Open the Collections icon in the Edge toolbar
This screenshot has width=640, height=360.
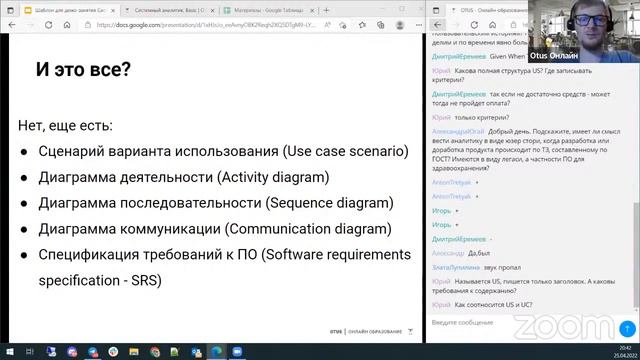tap(380, 25)
